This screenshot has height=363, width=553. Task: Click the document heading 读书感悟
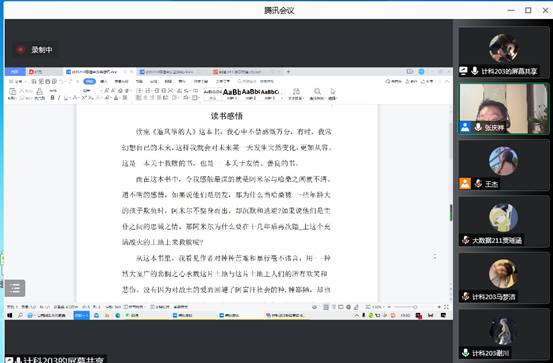click(226, 116)
